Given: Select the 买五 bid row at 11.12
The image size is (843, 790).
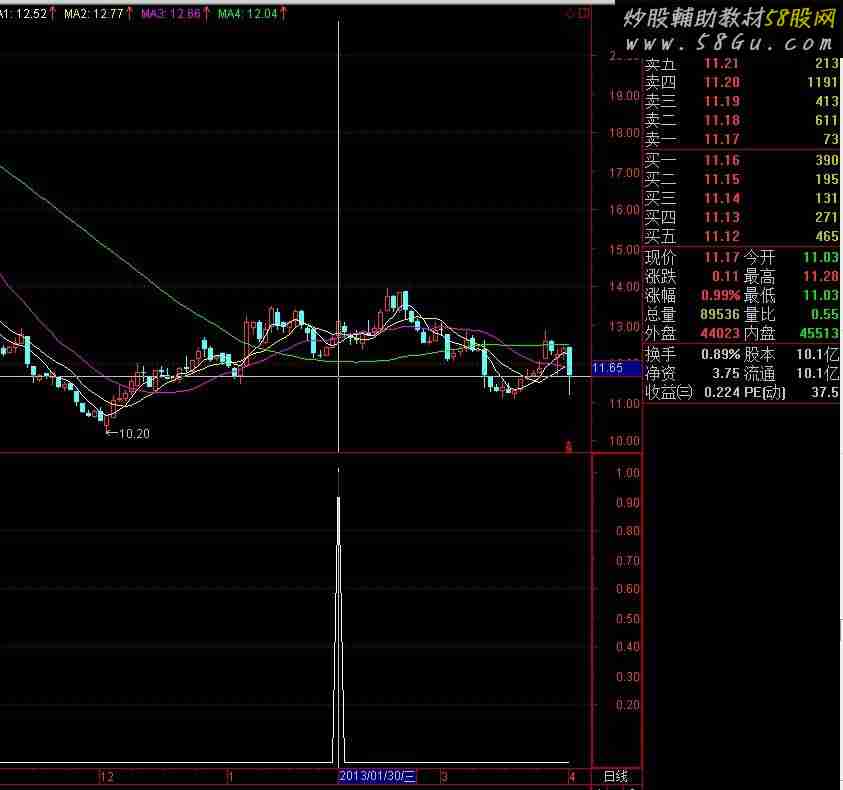Looking at the screenshot, I should (741, 236).
